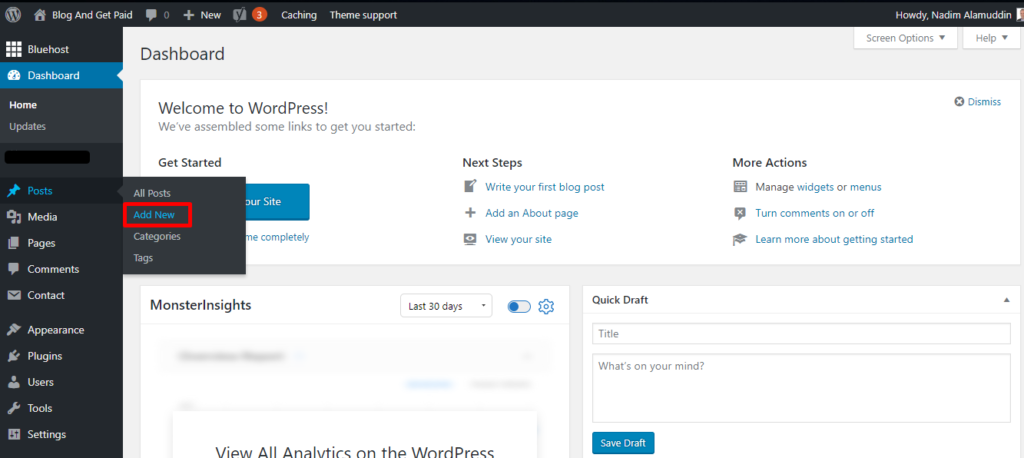Open the menus link

point(865,187)
